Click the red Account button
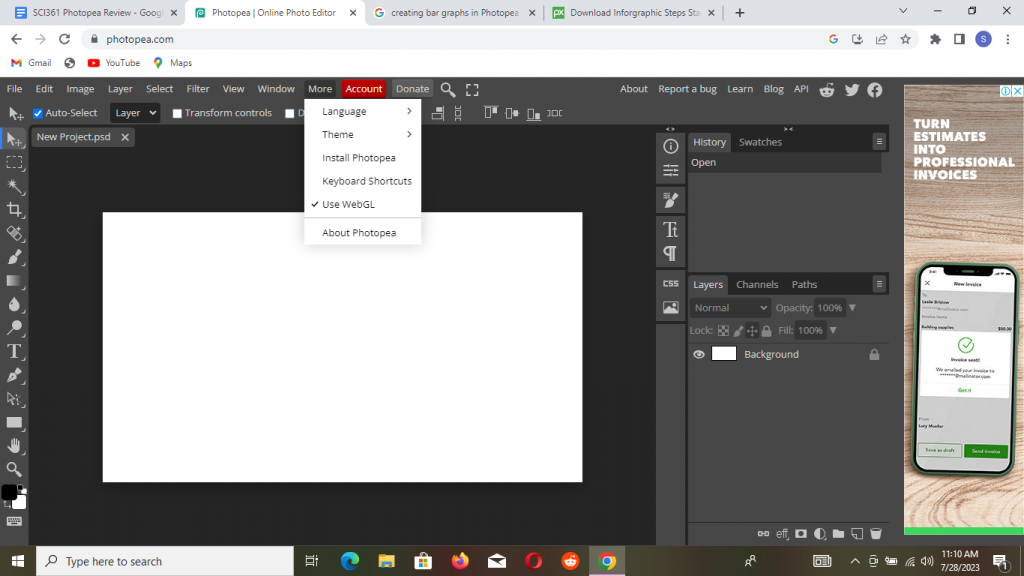The height and width of the screenshot is (576, 1024). [x=364, y=89]
